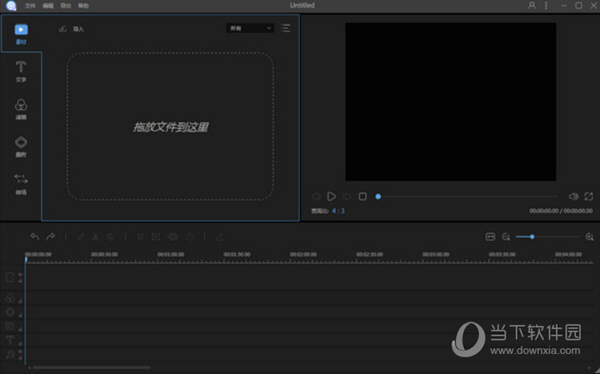This screenshot has height=374, width=600.
Task: Step to the next frame
Action: click(x=347, y=196)
